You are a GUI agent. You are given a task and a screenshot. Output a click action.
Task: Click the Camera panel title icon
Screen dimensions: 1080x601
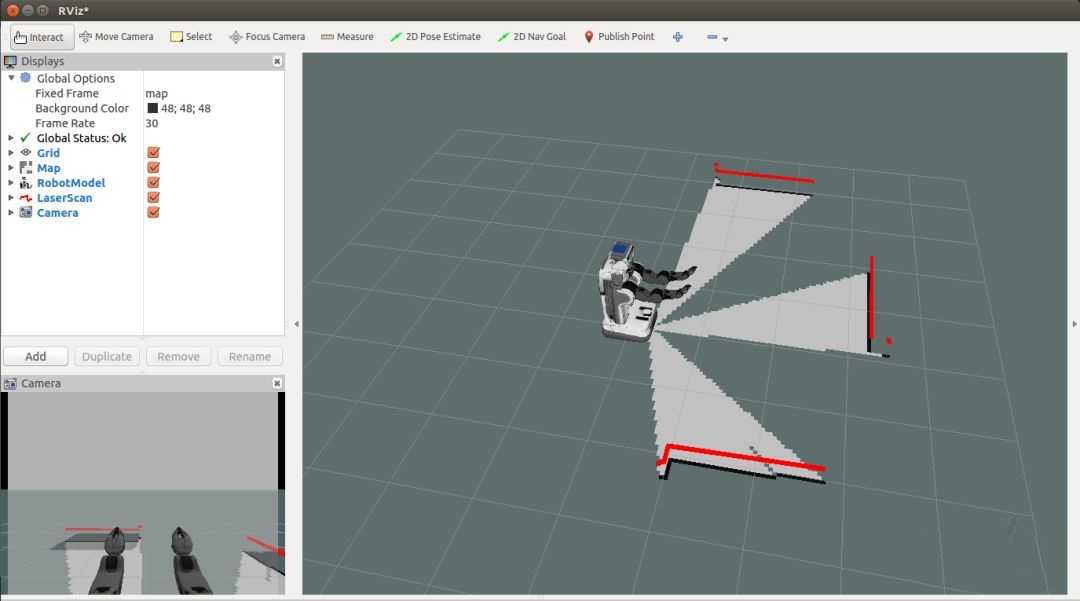pos(10,383)
